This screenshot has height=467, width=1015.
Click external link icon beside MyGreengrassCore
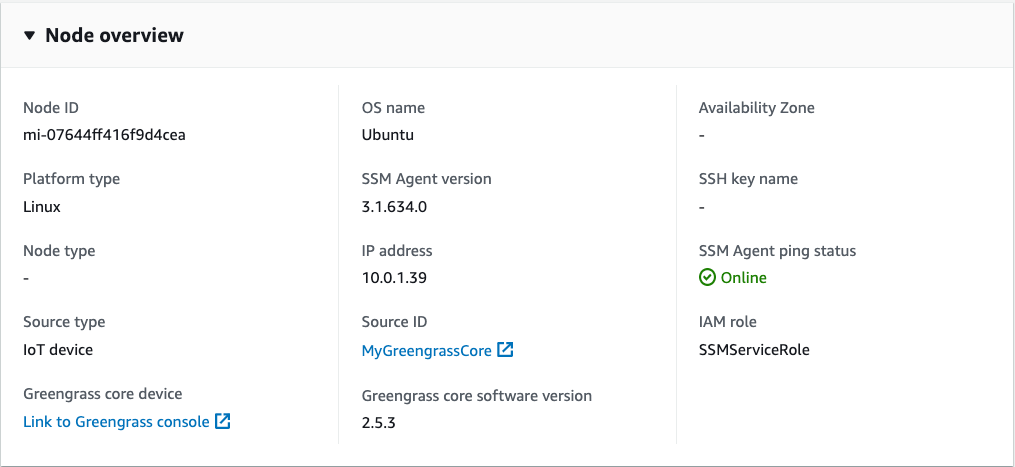(506, 350)
